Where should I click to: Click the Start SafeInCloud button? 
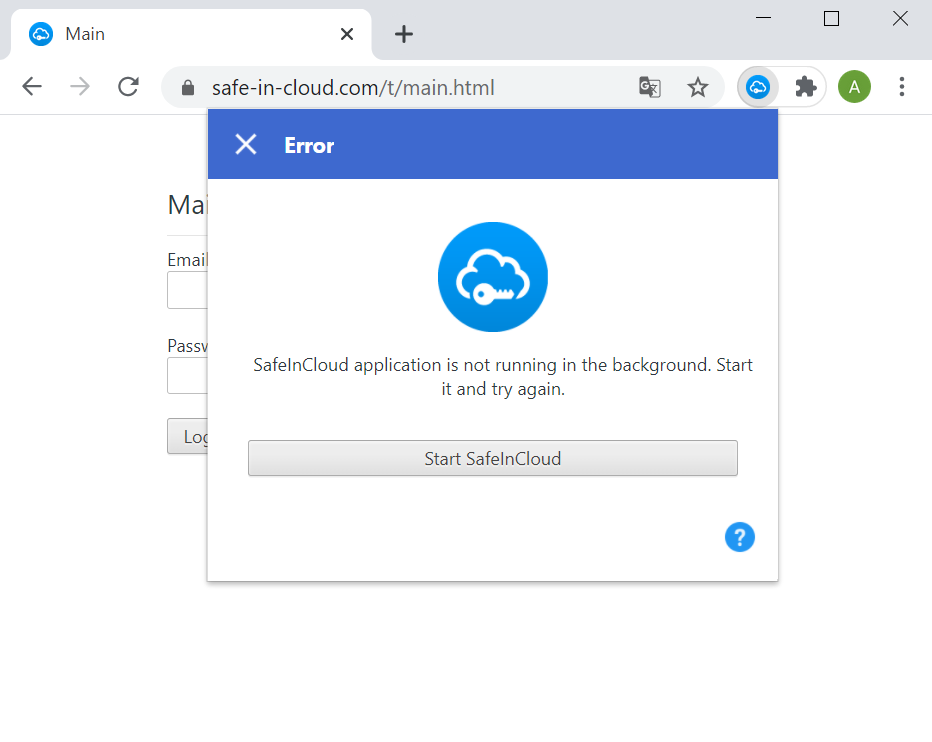point(493,458)
